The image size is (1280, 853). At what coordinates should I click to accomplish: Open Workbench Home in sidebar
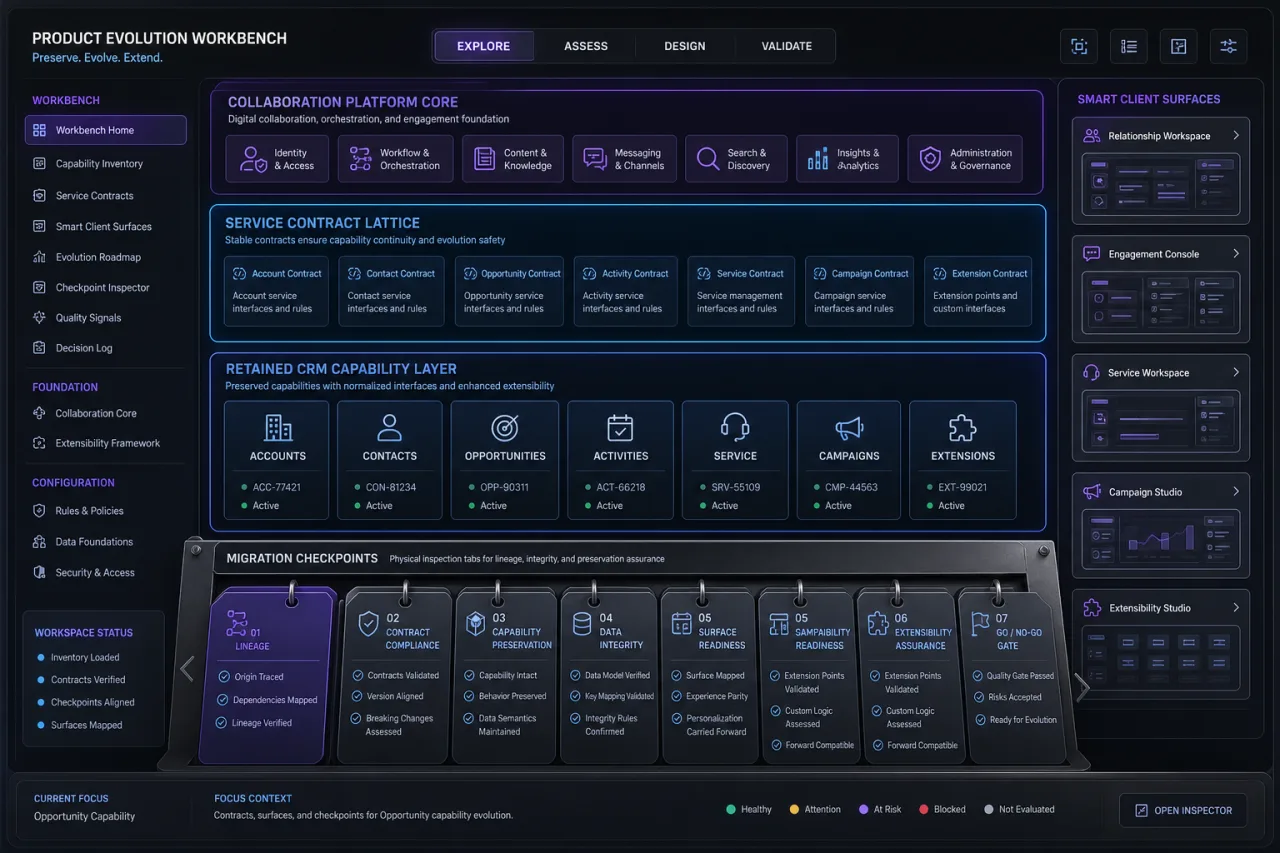(105, 130)
